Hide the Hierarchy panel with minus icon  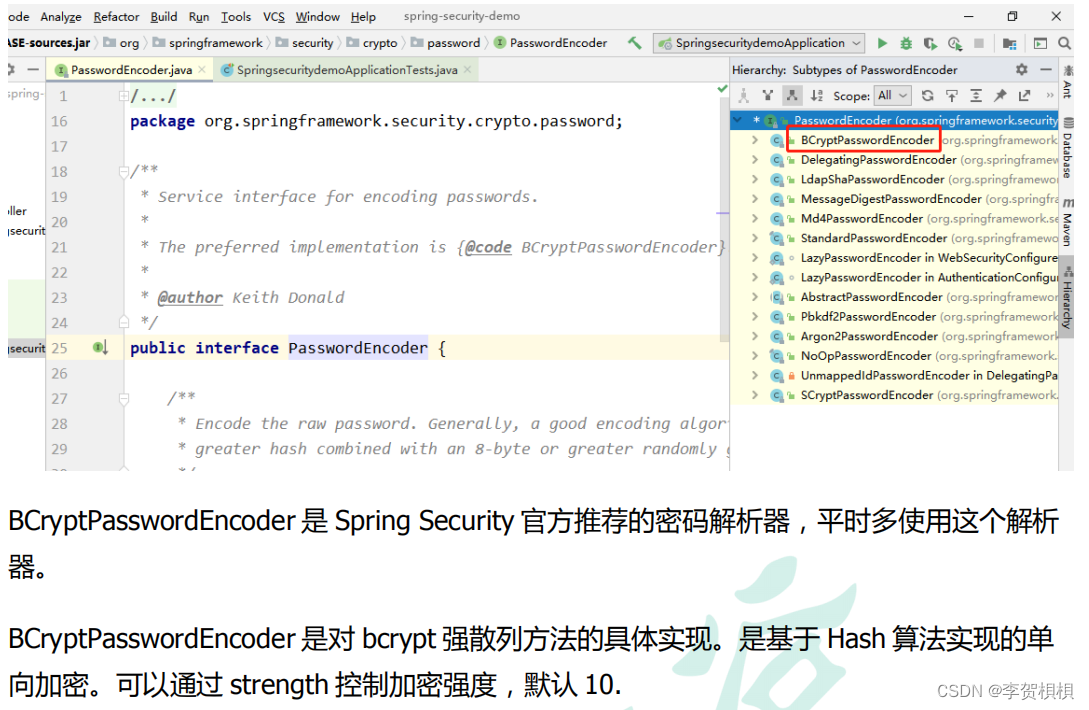[1045, 69]
